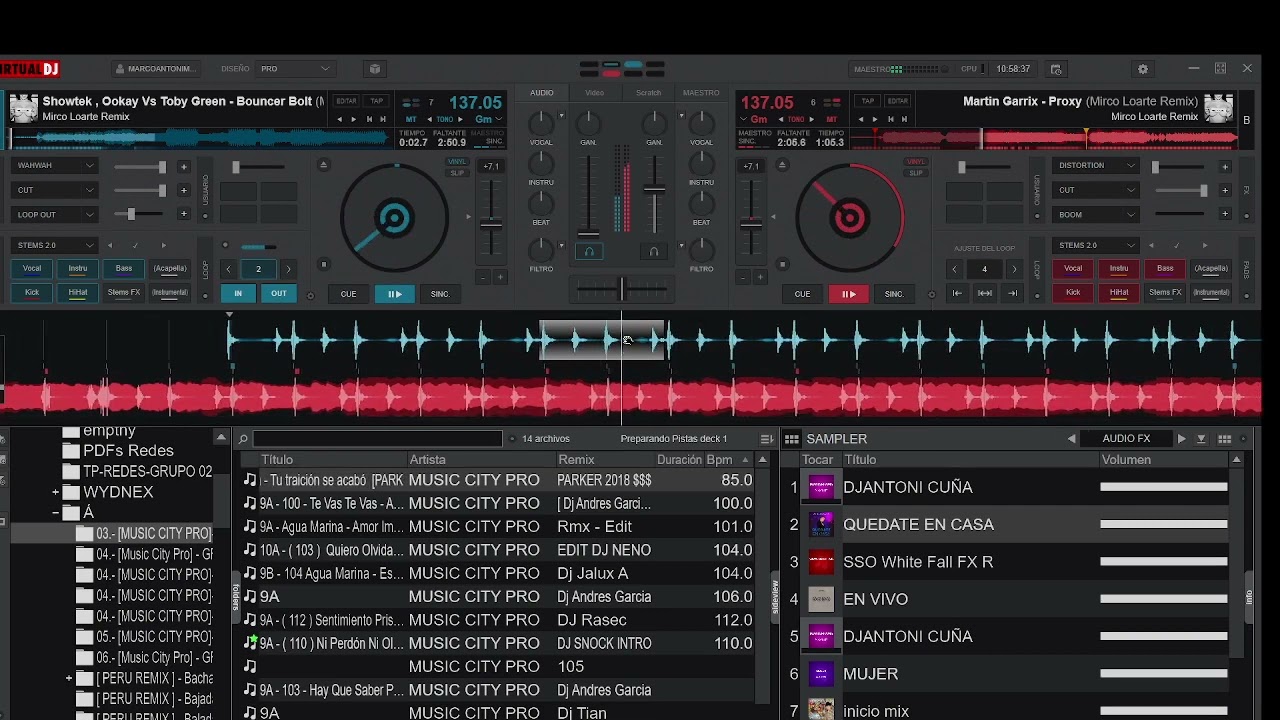The width and height of the screenshot is (1280, 720).
Task: Click the cube icon next to layout selector
Action: coord(375,69)
